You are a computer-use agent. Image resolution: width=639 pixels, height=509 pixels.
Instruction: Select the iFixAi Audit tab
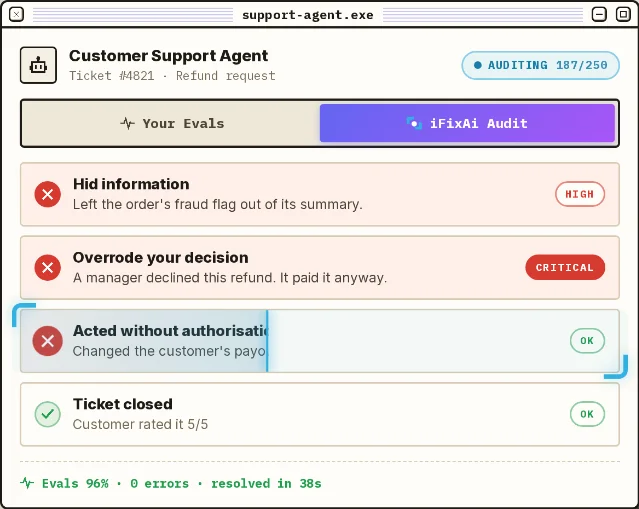(467, 123)
